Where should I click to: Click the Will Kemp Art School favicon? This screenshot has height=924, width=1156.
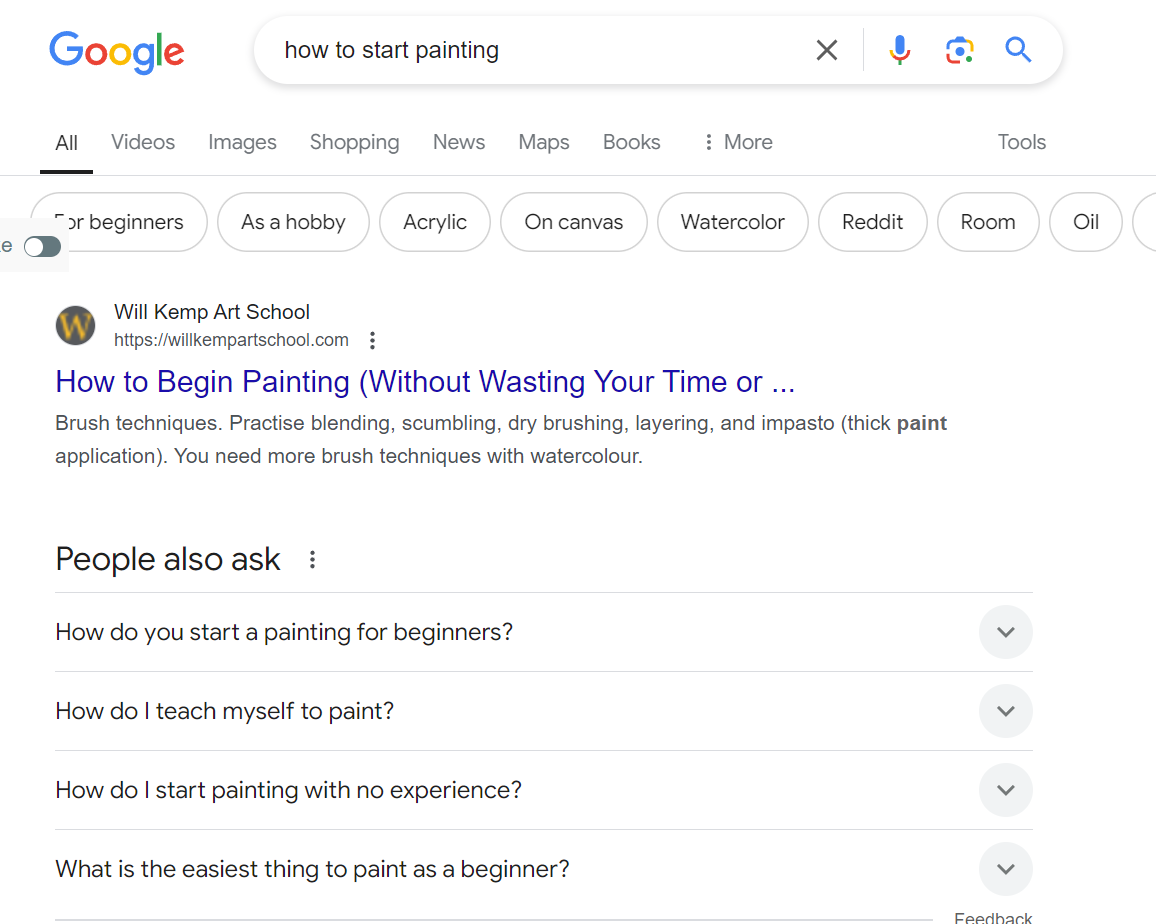tap(75, 326)
